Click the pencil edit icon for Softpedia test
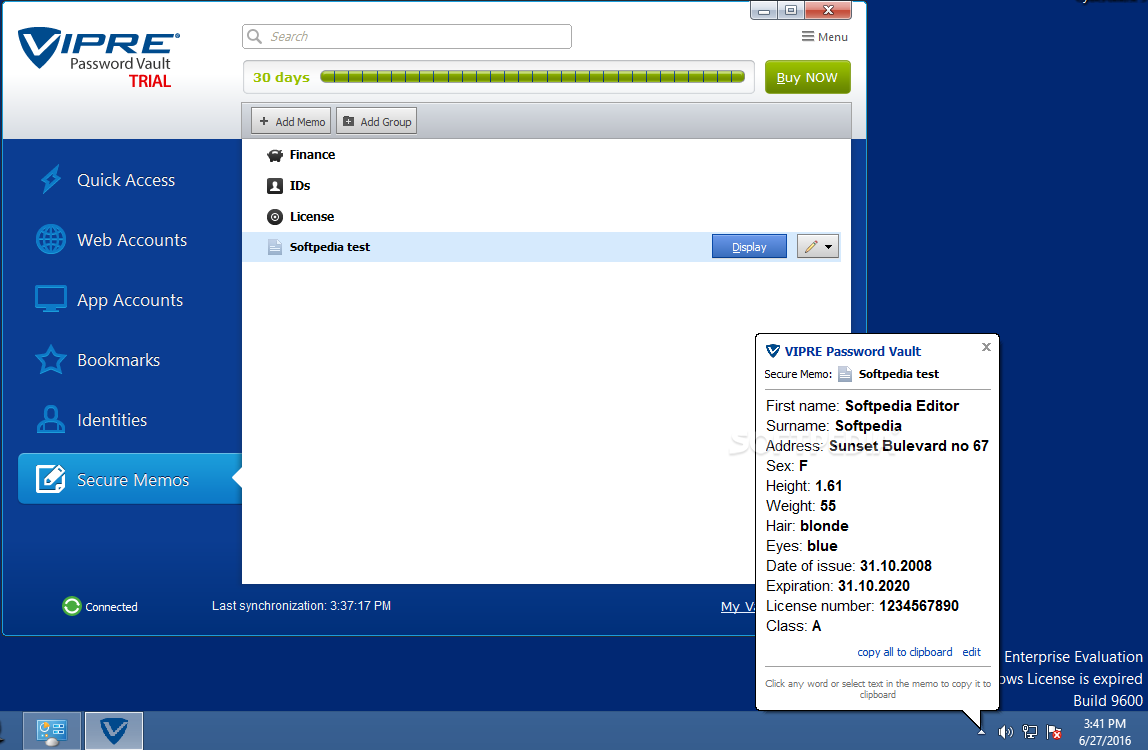This screenshot has width=1148, height=750. [x=810, y=247]
